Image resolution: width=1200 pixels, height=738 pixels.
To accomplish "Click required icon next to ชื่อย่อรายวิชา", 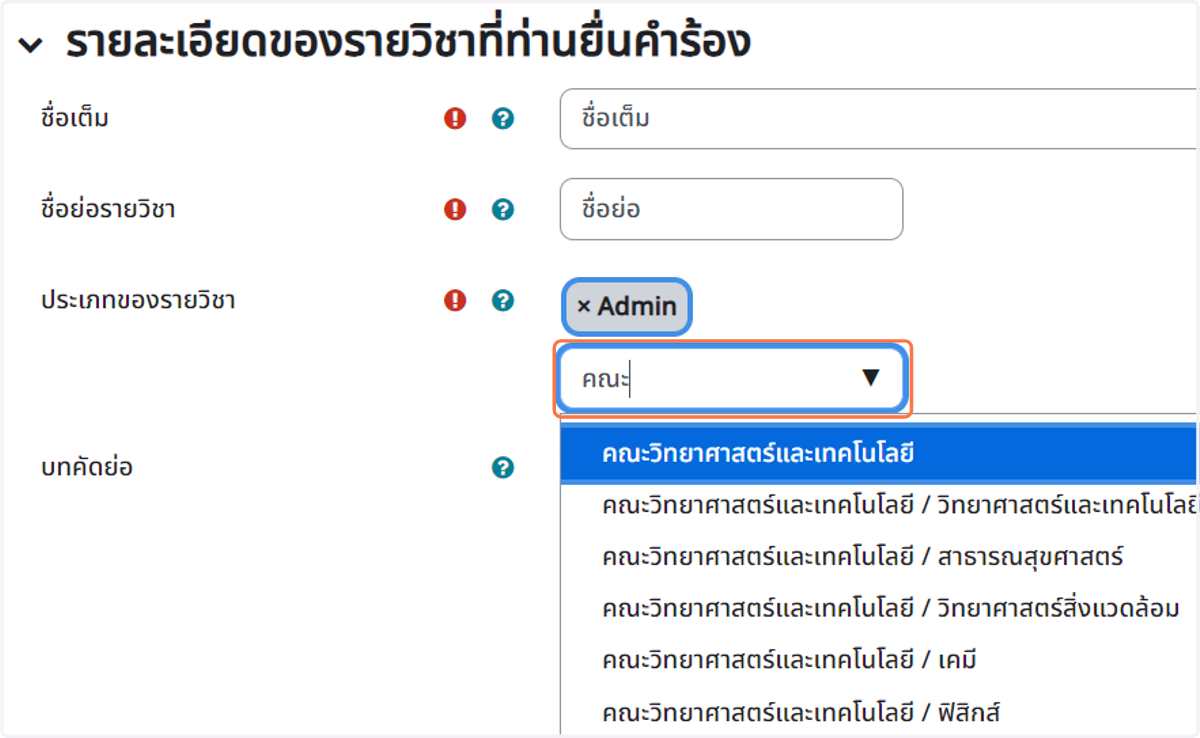I will coord(455,209).
